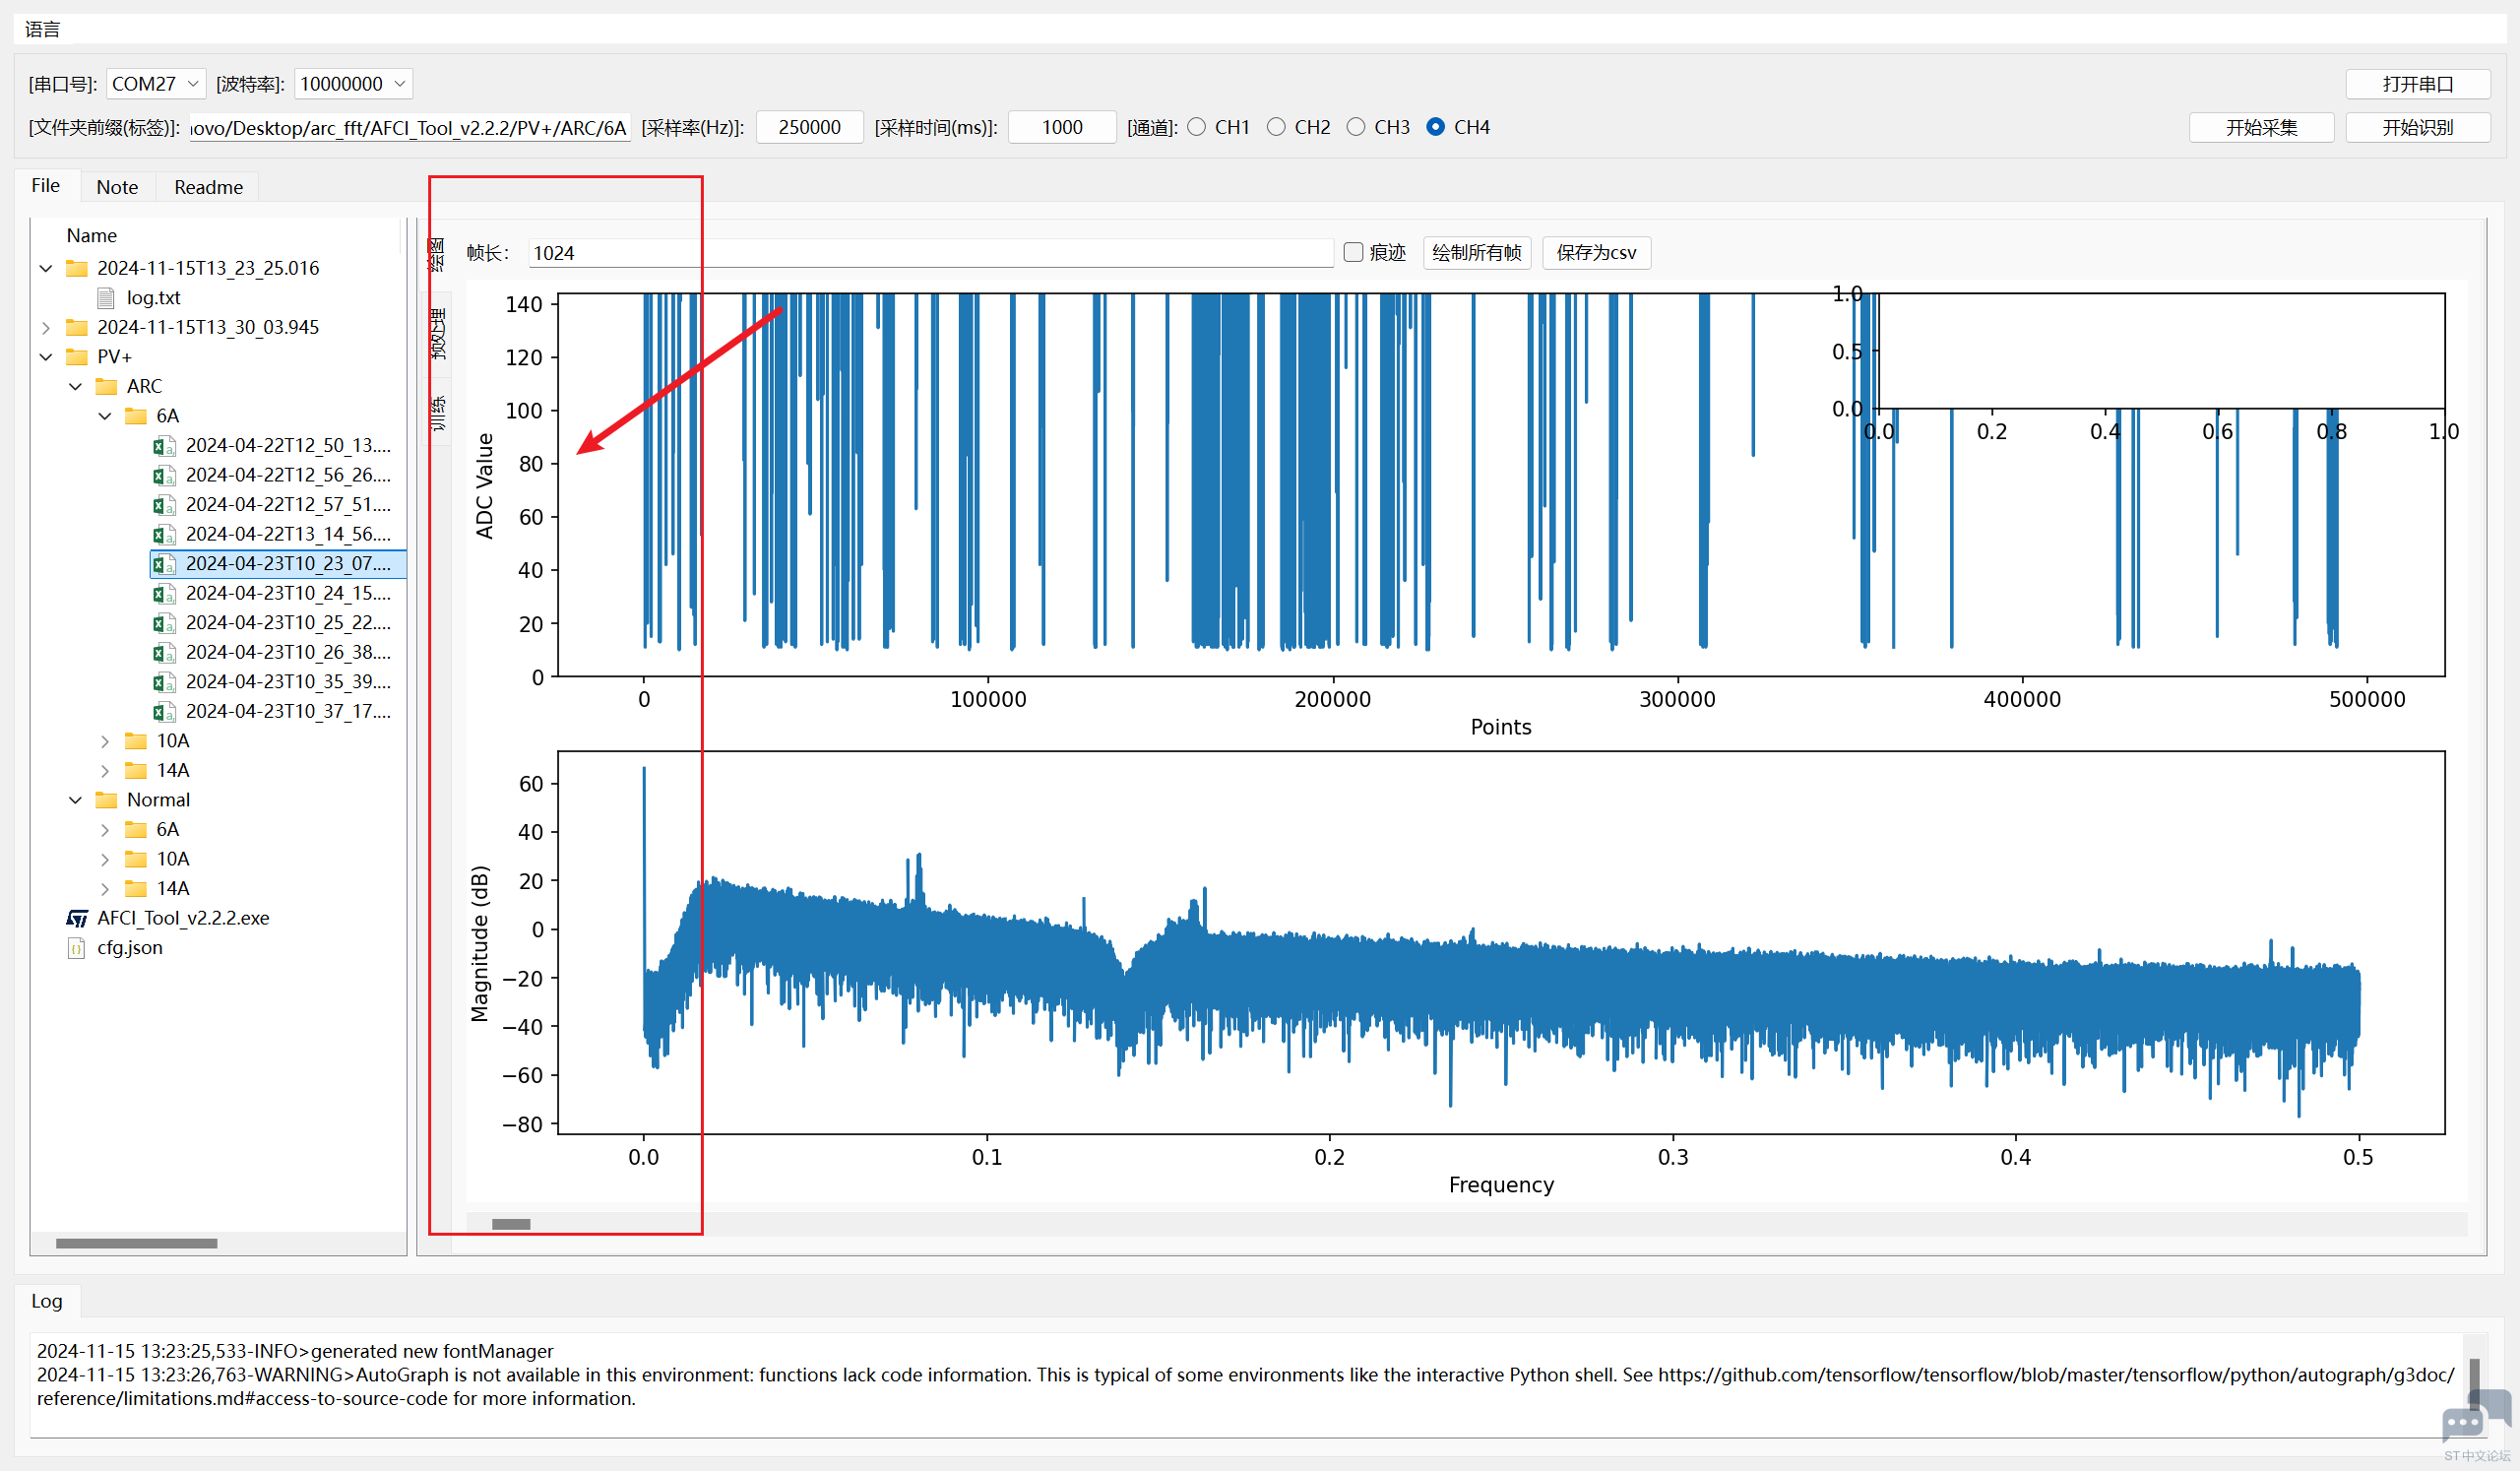The height and width of the screenshot is (1471, 2520).
Task: Expand the 14A folder chevron under Normal
Action: (x=105, y=889)
